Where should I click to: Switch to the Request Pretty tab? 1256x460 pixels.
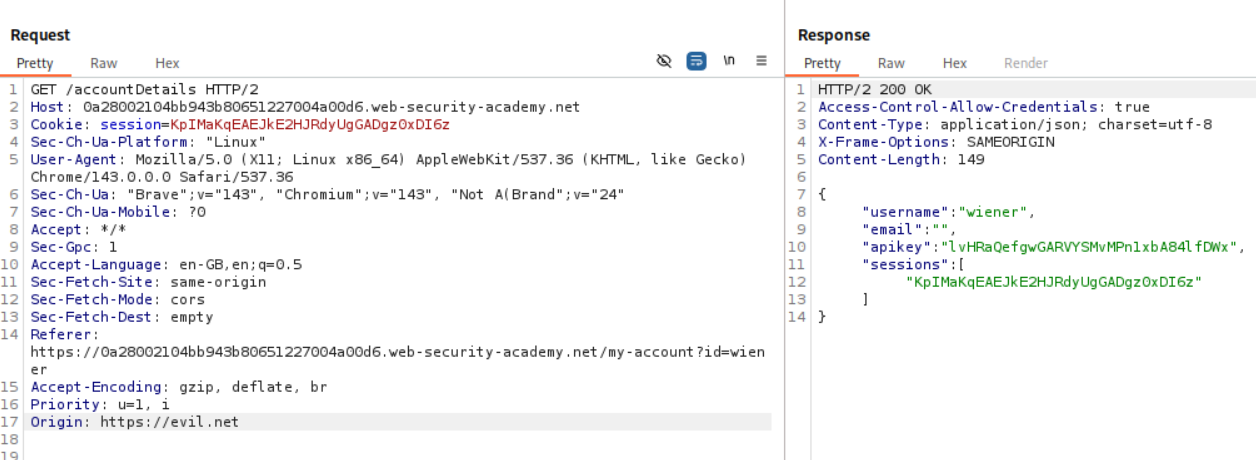click(35, 63)
